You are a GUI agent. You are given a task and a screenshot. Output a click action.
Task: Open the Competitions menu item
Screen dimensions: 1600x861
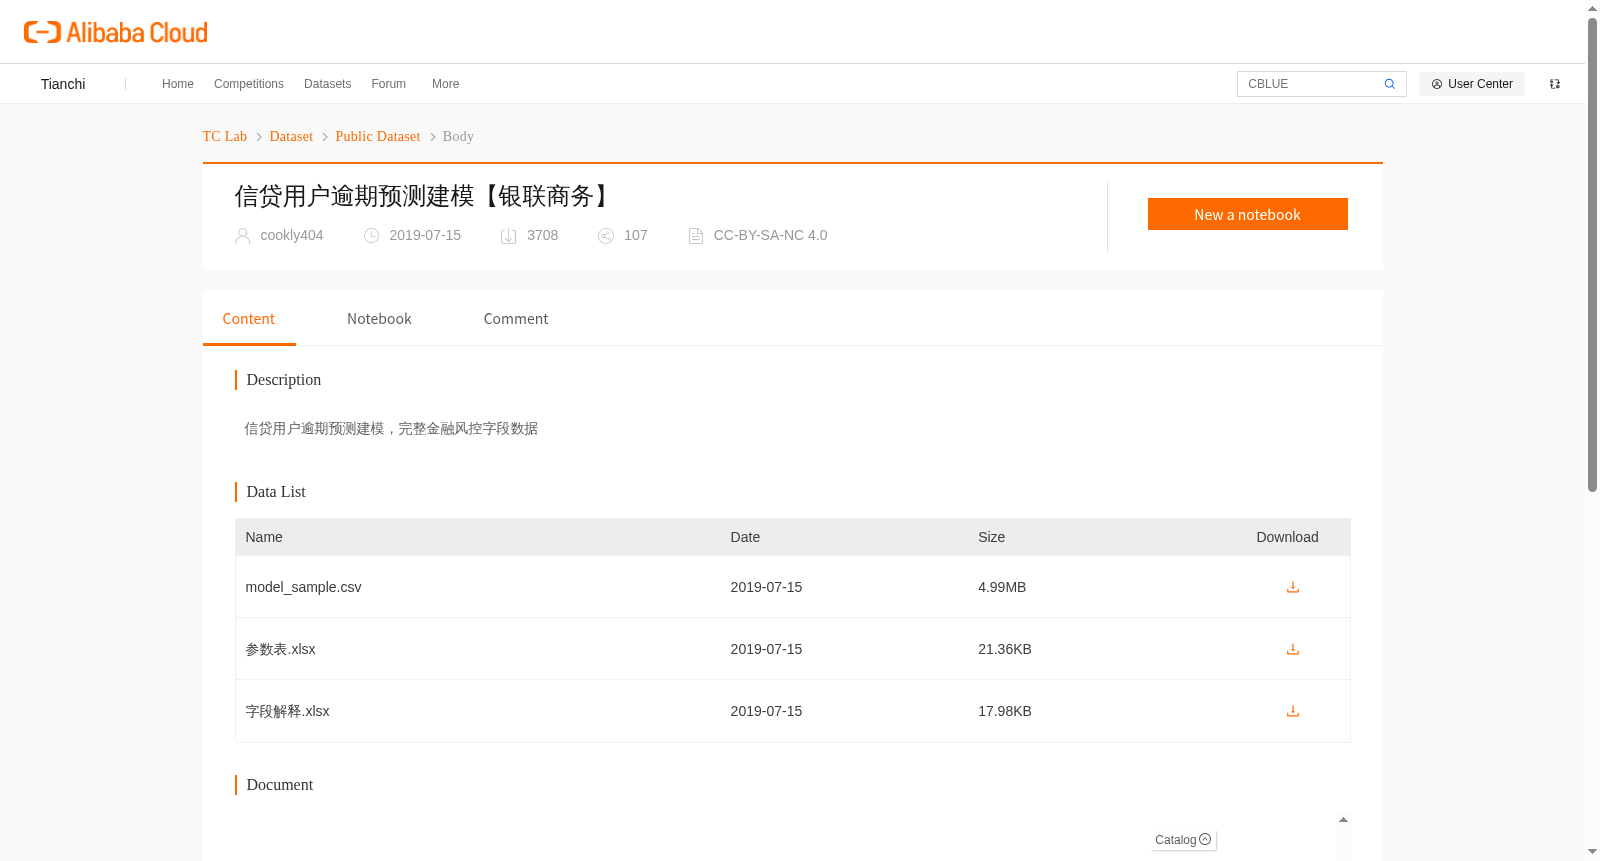click(249, 84)
